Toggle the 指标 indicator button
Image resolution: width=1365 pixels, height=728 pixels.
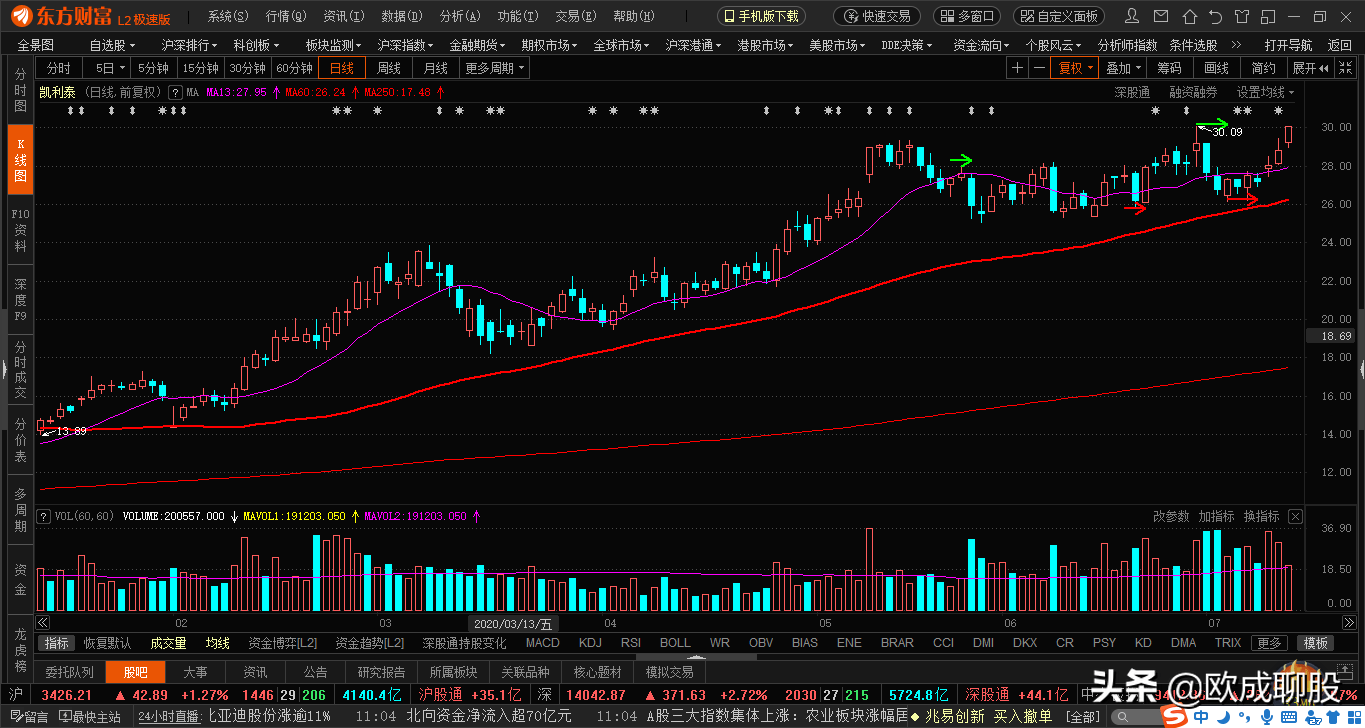[57, 643]
